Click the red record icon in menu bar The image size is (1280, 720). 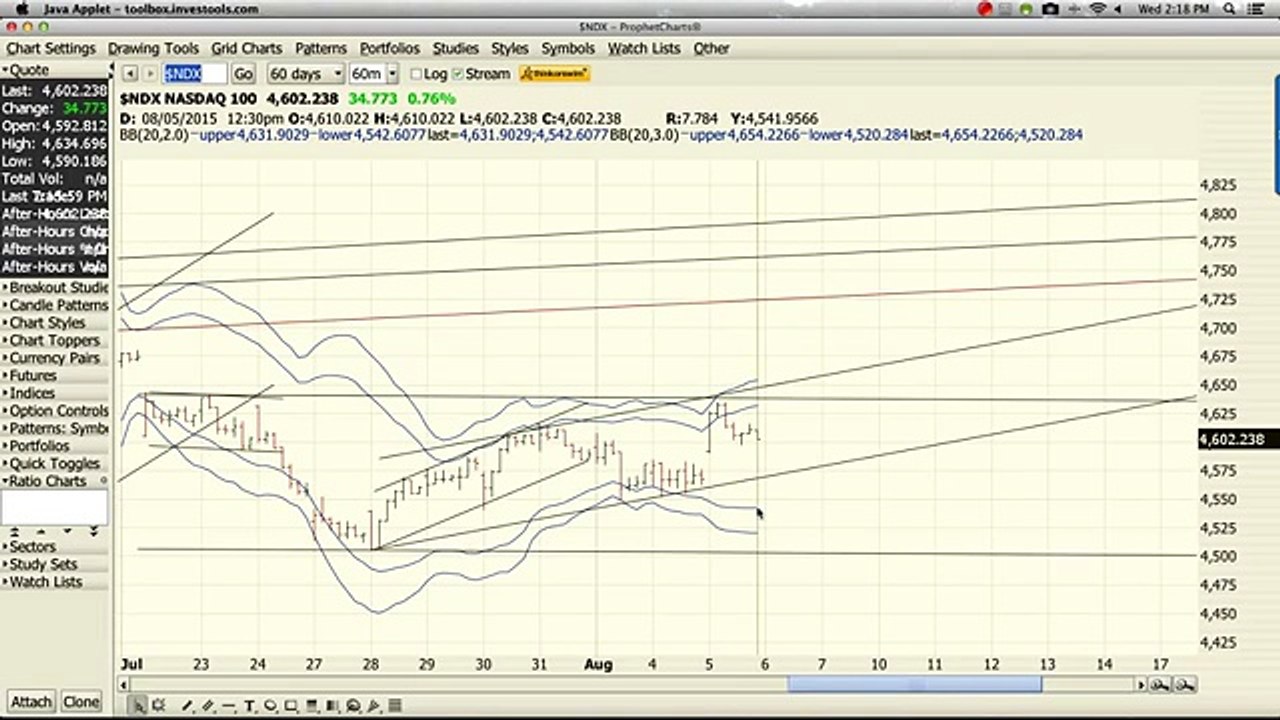985,9
